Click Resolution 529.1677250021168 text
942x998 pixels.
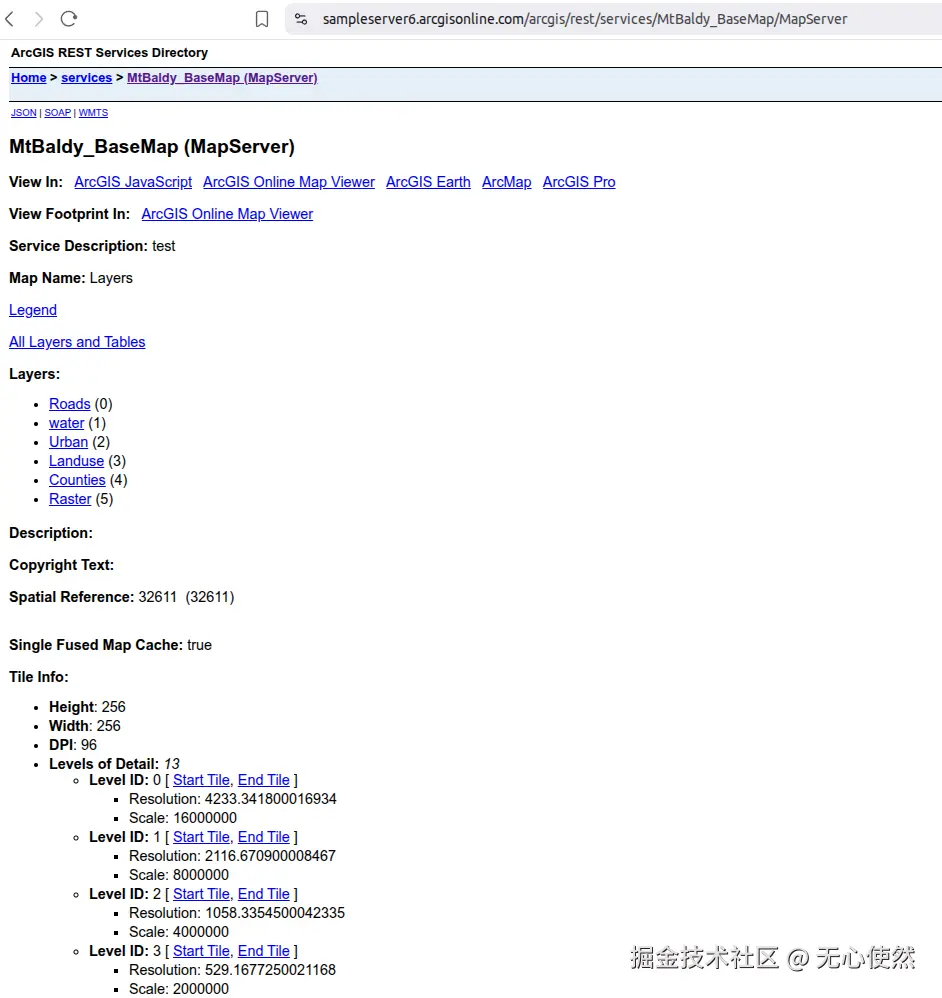232,970
